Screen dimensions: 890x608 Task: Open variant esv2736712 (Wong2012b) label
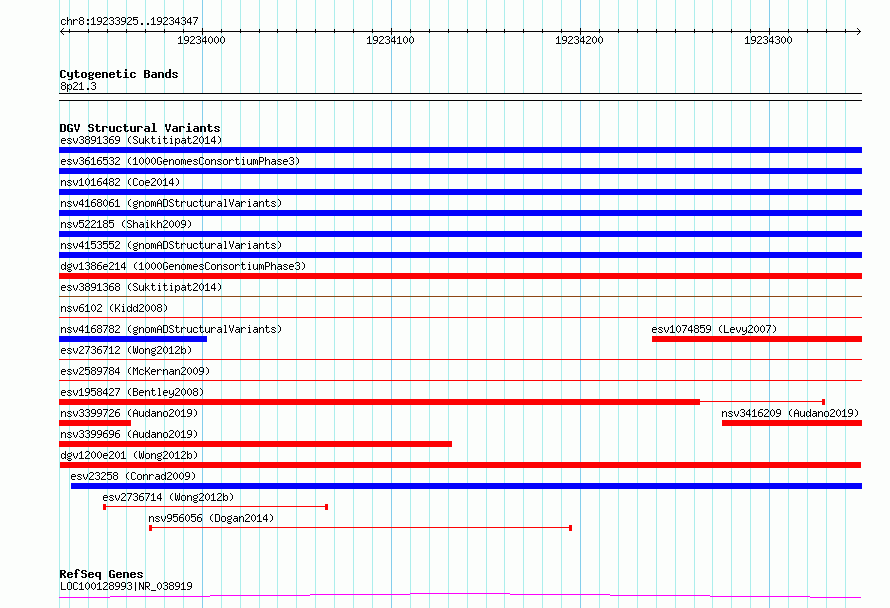(126, 350)
